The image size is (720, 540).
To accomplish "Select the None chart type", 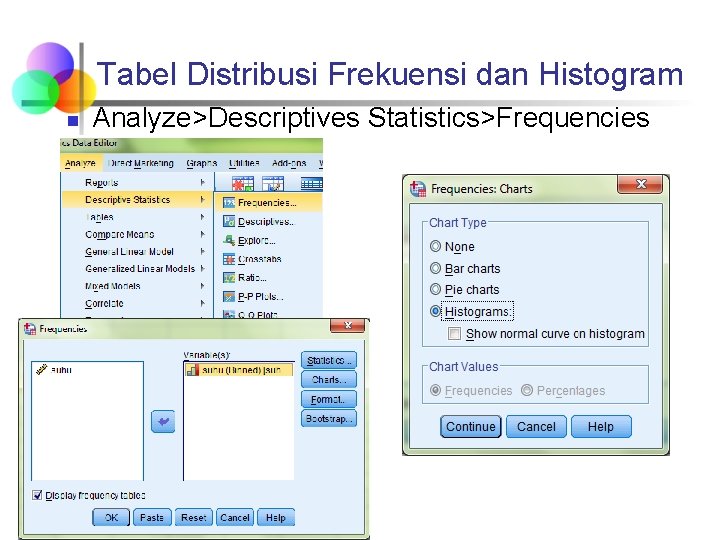I will coord(435,247).
